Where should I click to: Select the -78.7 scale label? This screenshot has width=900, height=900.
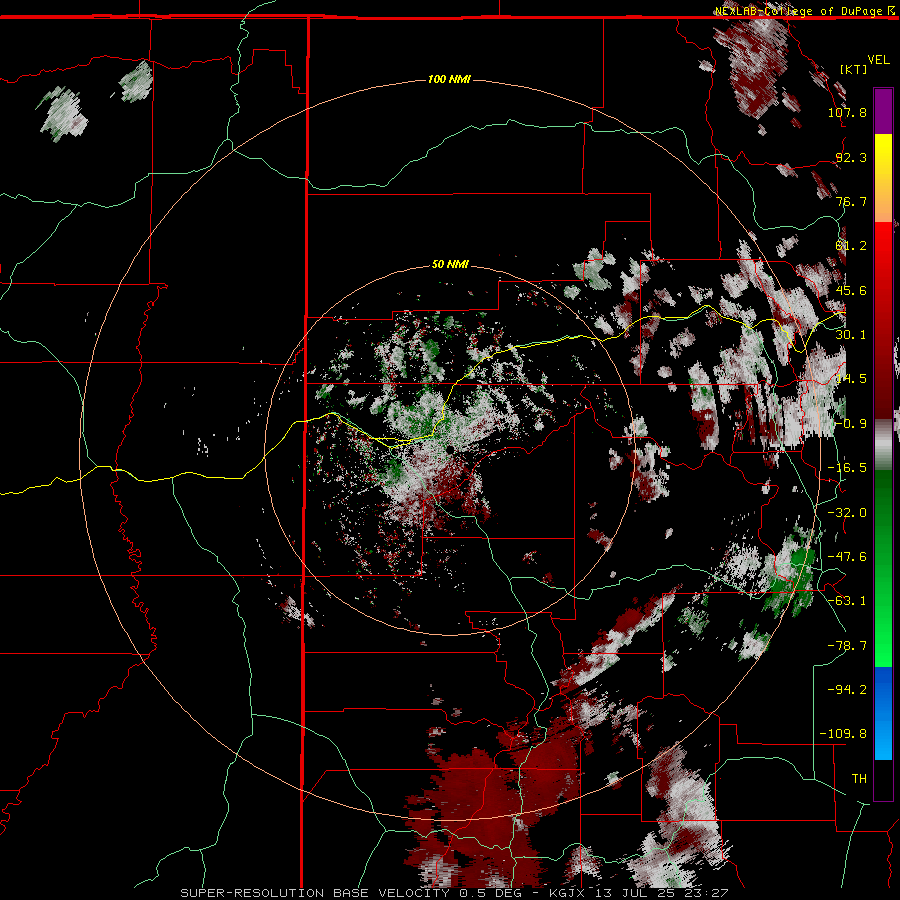pos(847,646)
